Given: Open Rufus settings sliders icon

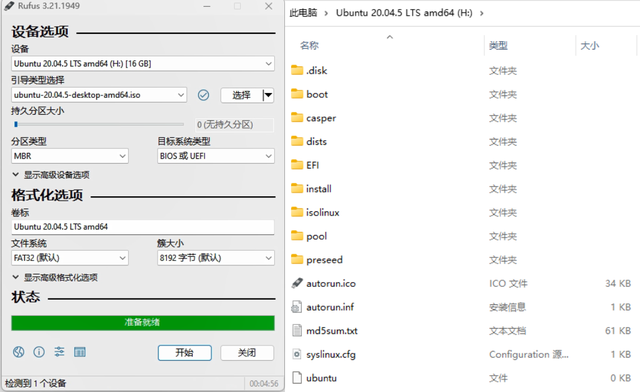Looking at the screenshot, I should coord(60,352).
